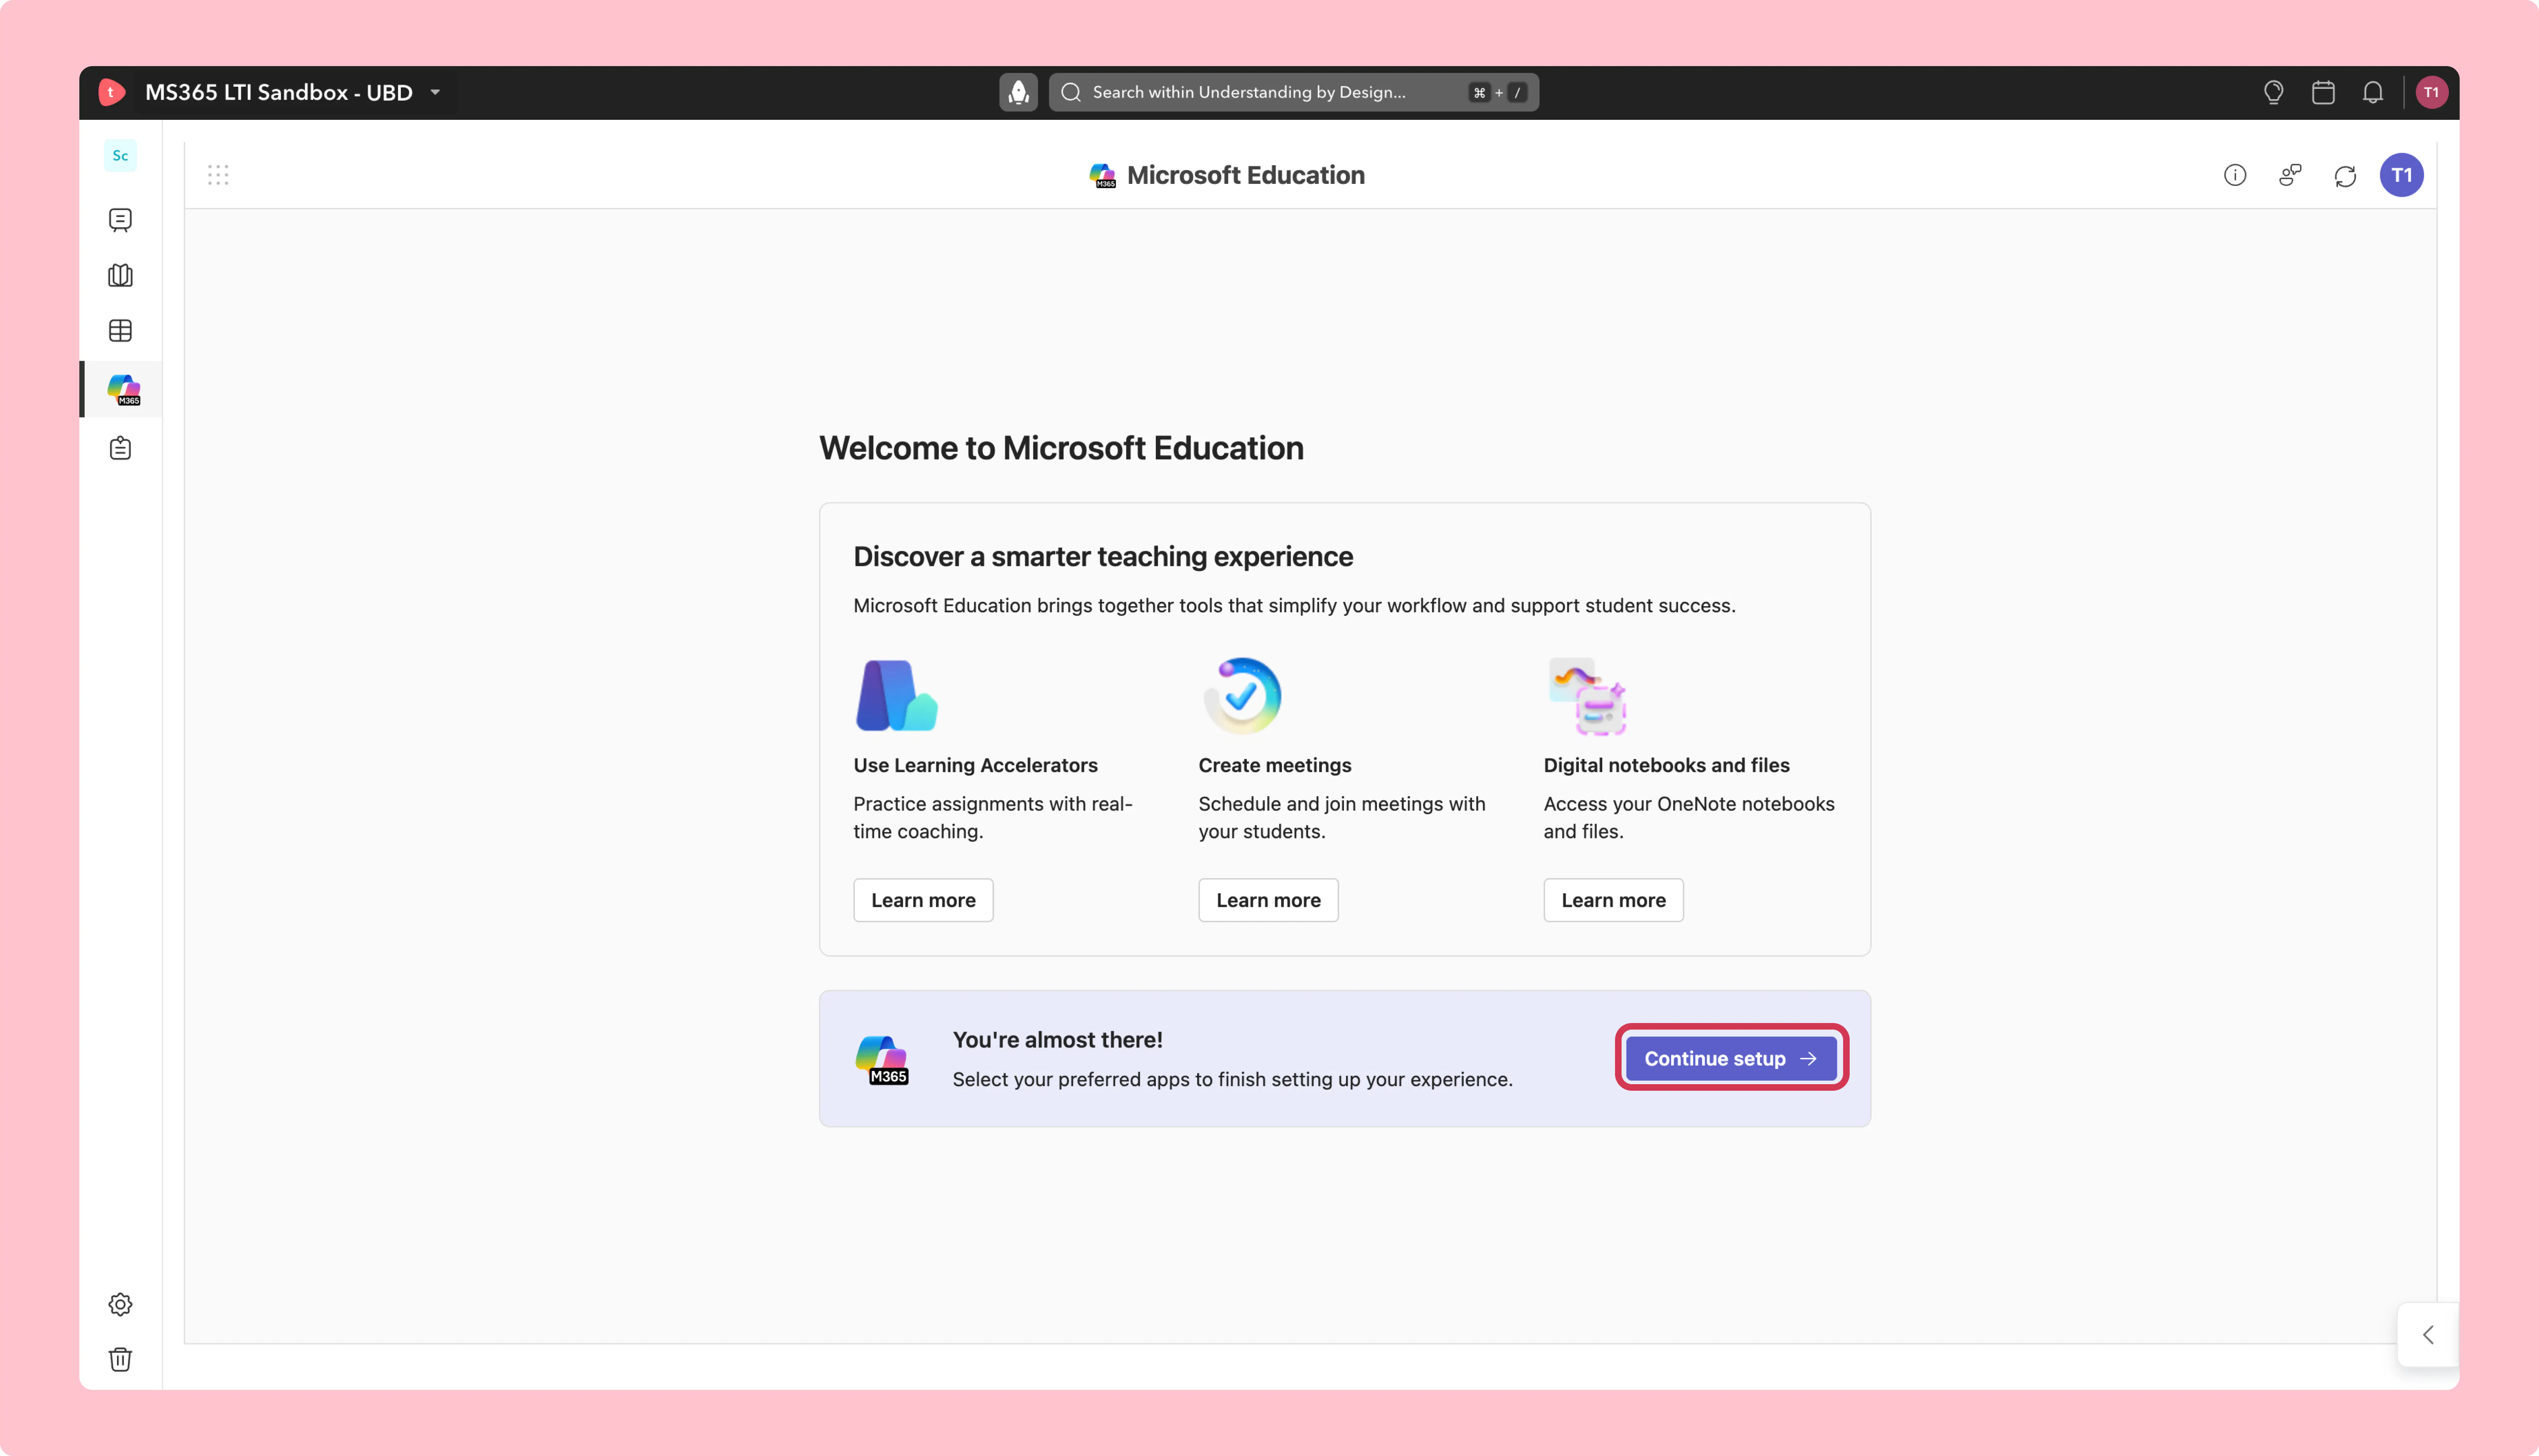
Task: Open the lightbulb tips icon
Action: click(x=2273, y=92)
